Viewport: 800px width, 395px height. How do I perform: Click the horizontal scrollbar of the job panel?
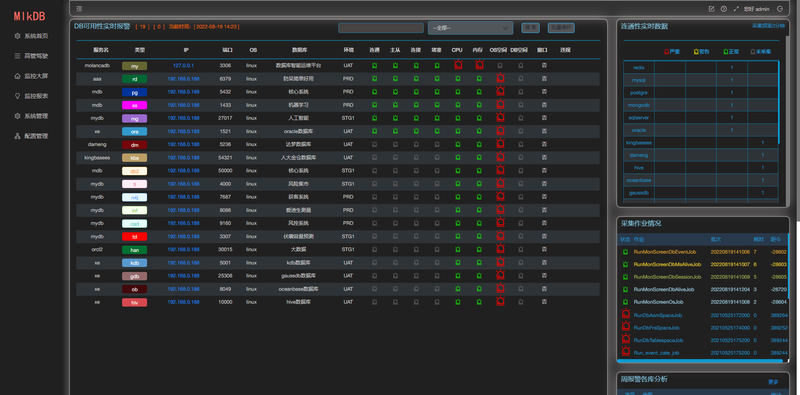click(x=699, y=361)
